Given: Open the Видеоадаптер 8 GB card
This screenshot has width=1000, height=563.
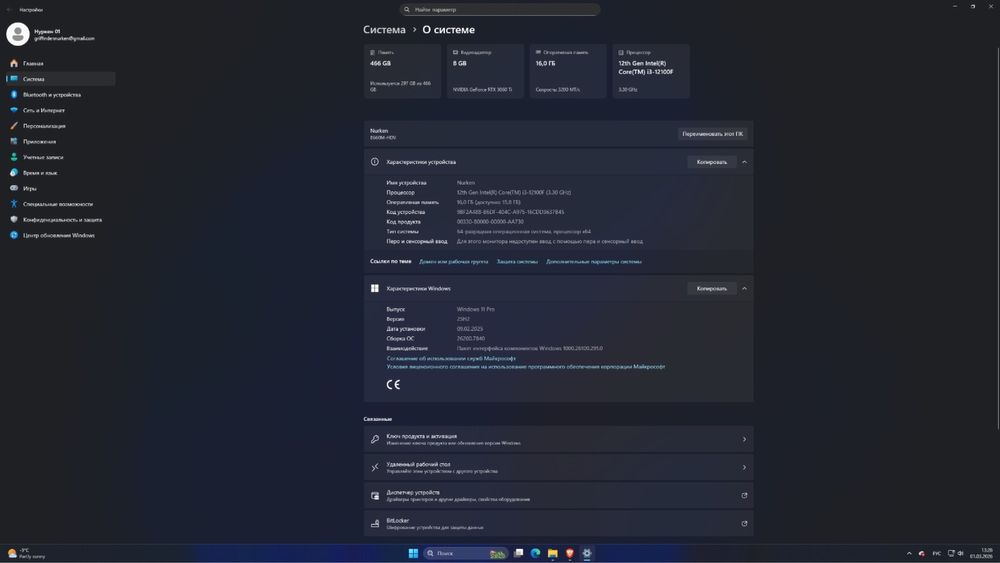Looking at the screenshot, I should [x=485, y=71].
